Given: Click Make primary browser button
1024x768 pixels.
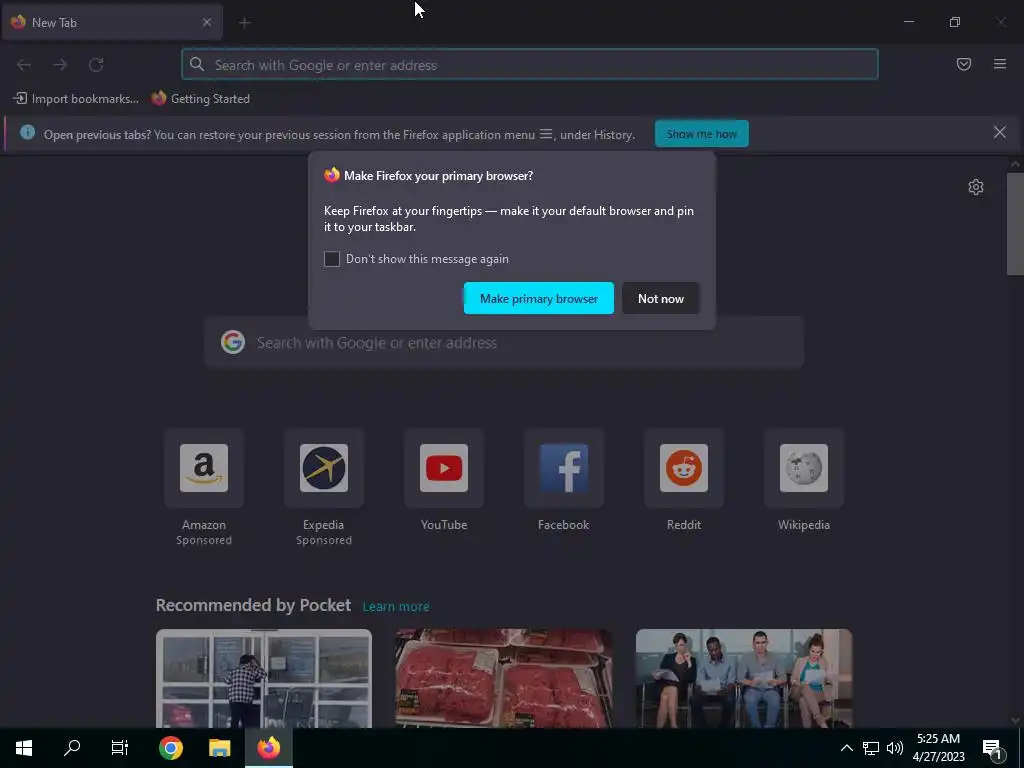Looking at the screenshot, I should (x=539, y=298).
